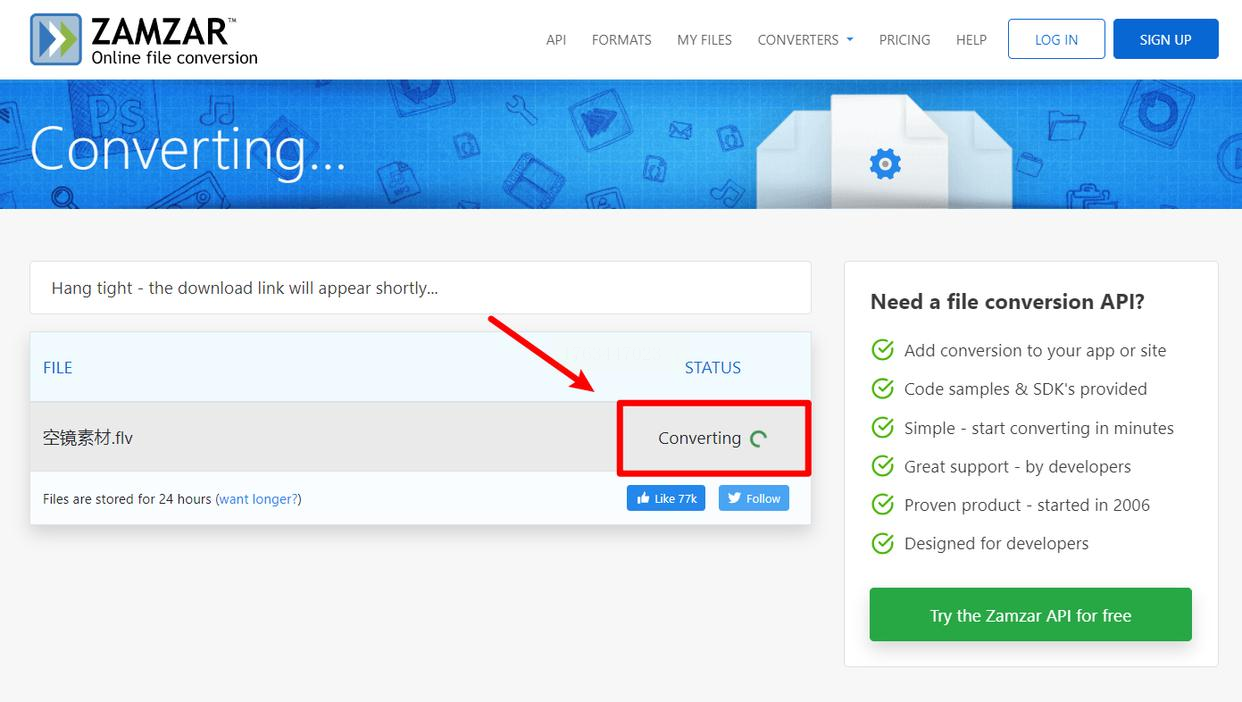Click 'Designed for developers' text
1242x702 pixels.
pos(996,544)
